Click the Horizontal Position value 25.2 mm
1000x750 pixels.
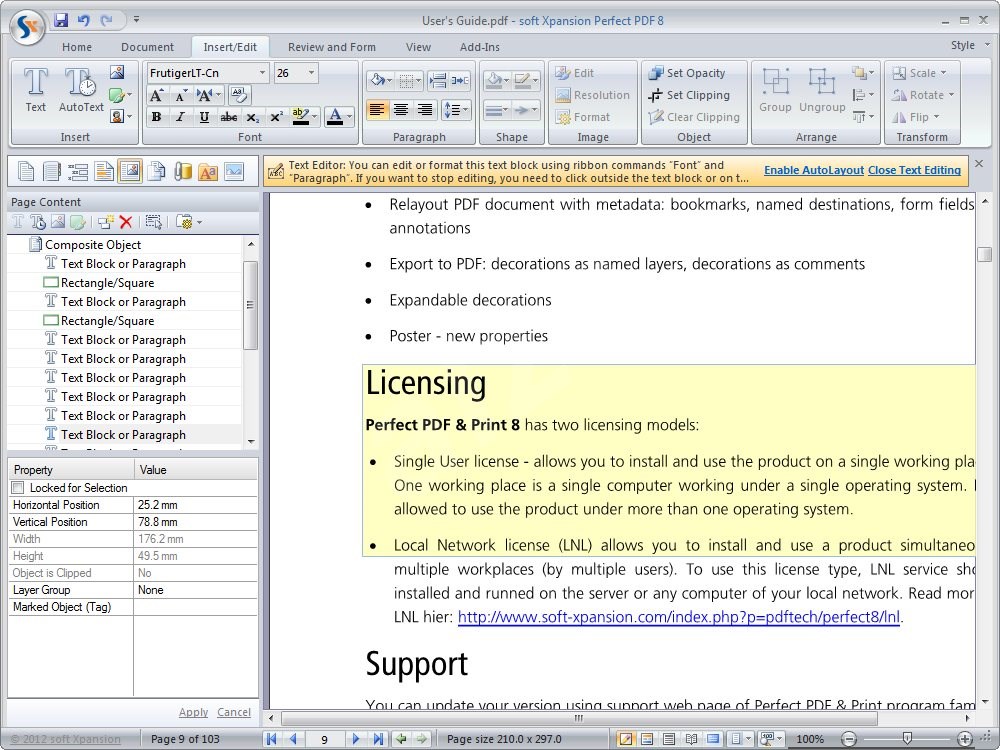coord(195,505)
